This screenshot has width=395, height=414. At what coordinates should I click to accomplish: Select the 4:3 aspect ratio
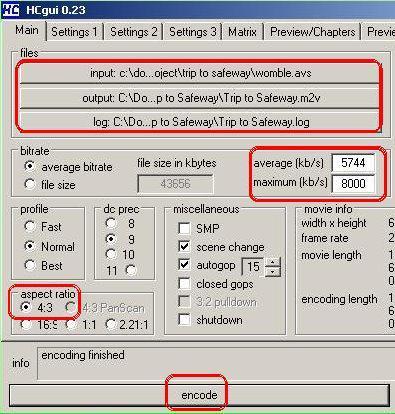(x=25, y=307)
